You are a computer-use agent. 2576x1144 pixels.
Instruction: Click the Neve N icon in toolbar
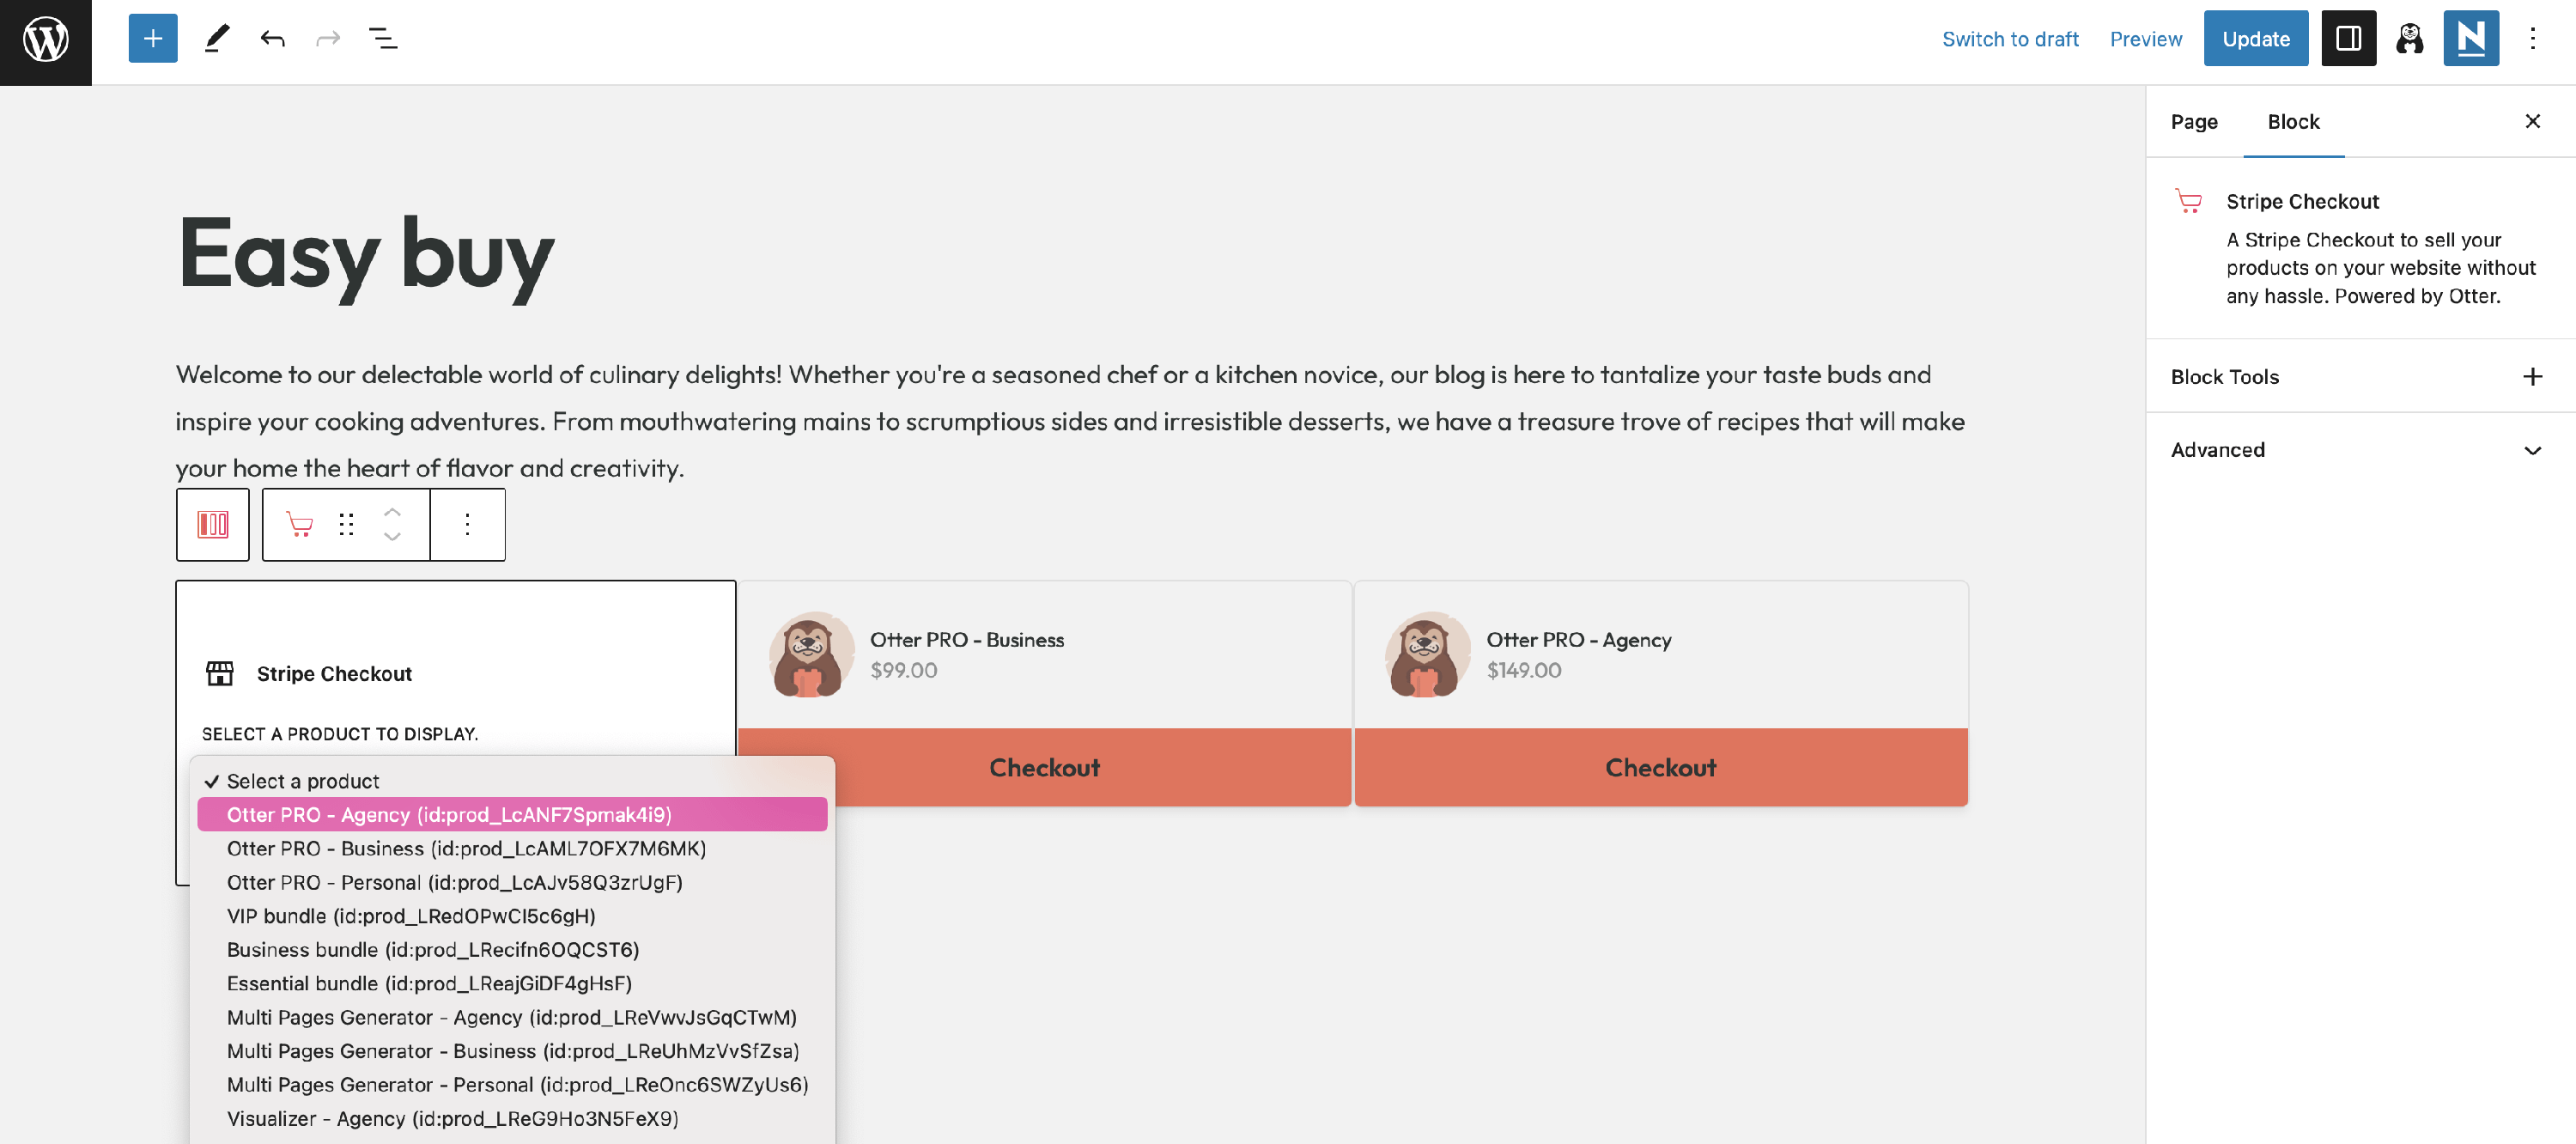click(x=2470, y=39)
